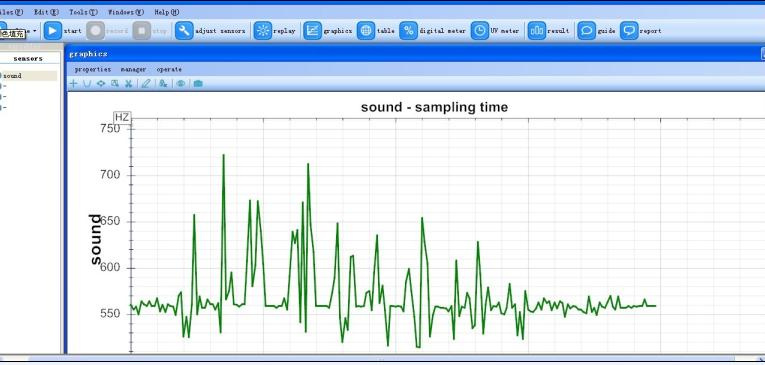
Task: Open the Files menu
Action: coord(11,12)
